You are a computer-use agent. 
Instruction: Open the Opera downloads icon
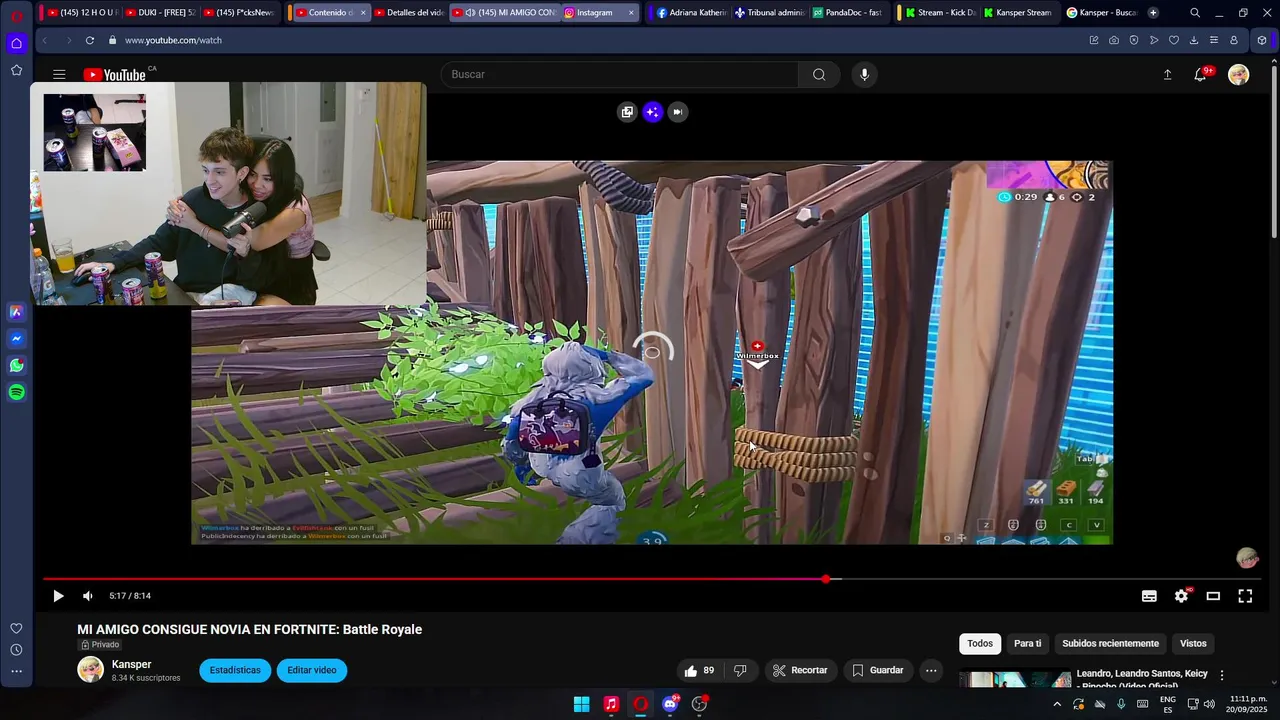1194,40
